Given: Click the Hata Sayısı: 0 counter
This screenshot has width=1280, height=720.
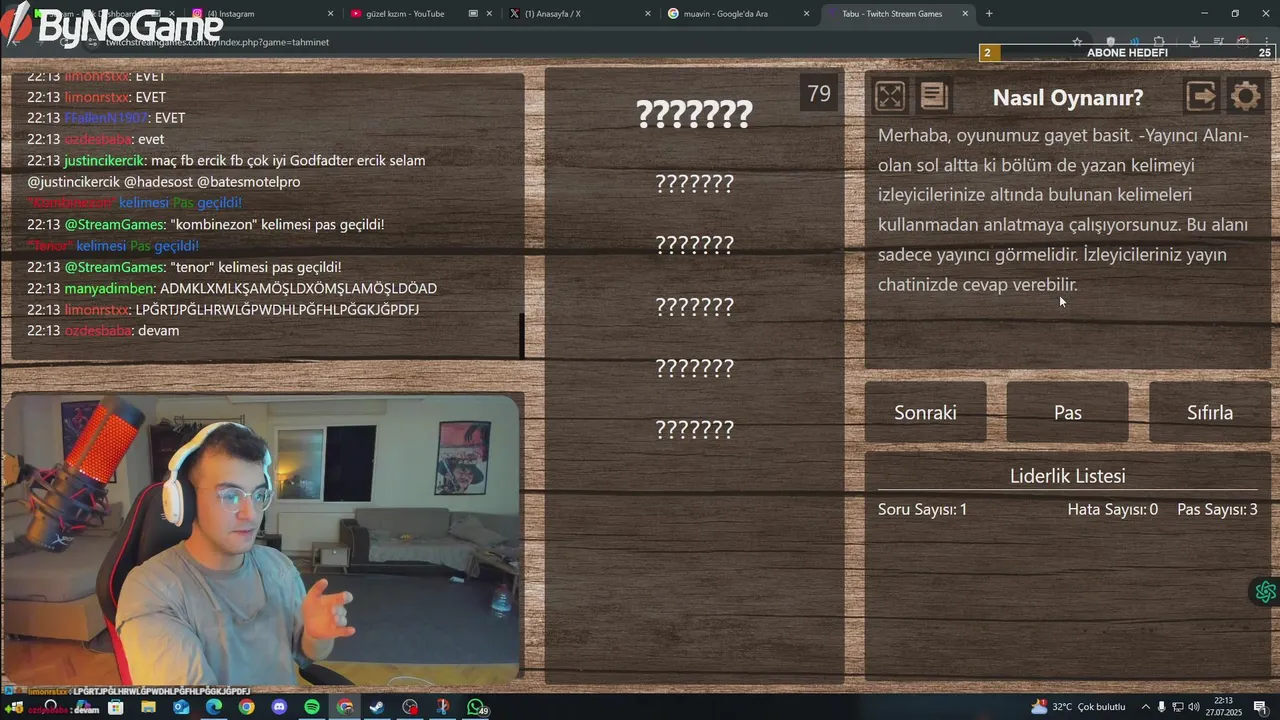Looking at the screenshot, I should click(x=1112, y=509).
